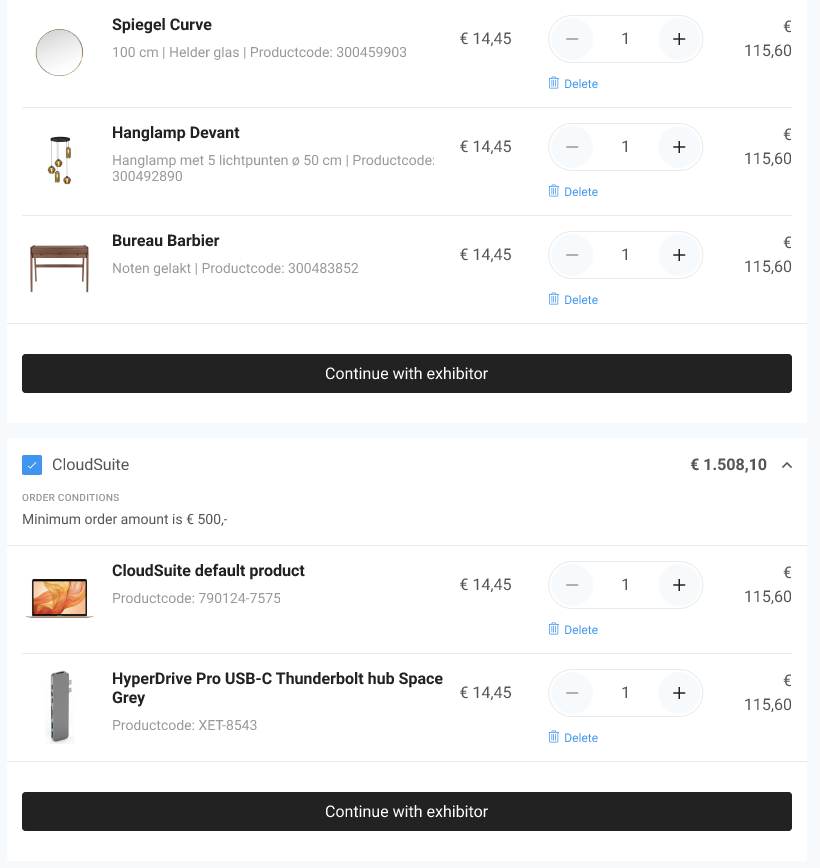Remove CloudSuite default product via Delete
The height and width of the screenshot is (868, 820).
573,630
